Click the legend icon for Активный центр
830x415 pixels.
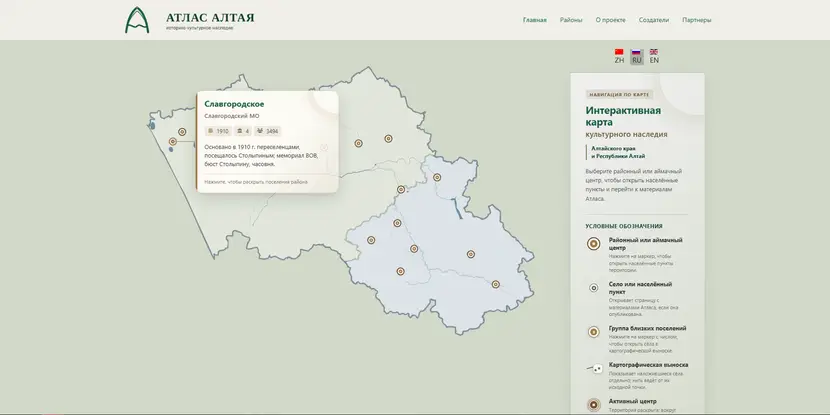click(x=593, y=405)
